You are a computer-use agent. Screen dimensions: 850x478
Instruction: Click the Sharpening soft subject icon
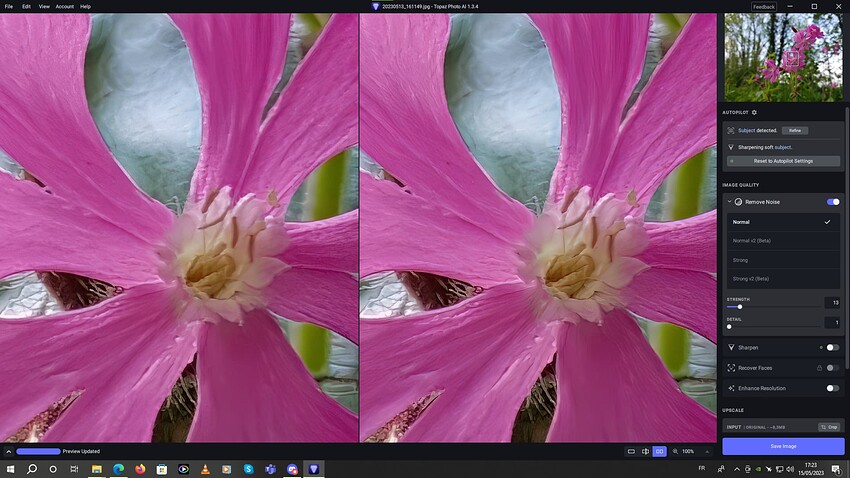point(731,147)
